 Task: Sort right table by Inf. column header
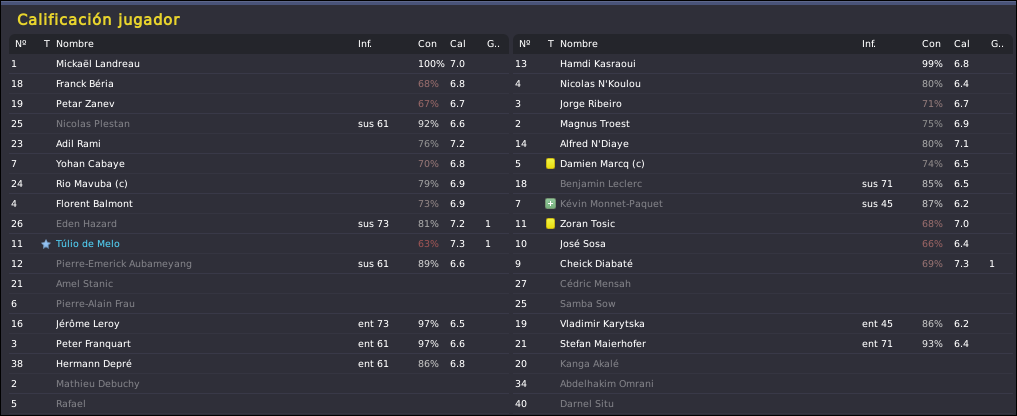click(868, 43)
